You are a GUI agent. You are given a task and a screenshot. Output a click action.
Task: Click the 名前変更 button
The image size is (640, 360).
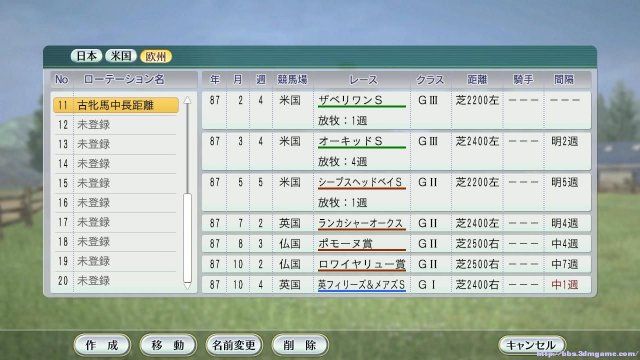234,345
